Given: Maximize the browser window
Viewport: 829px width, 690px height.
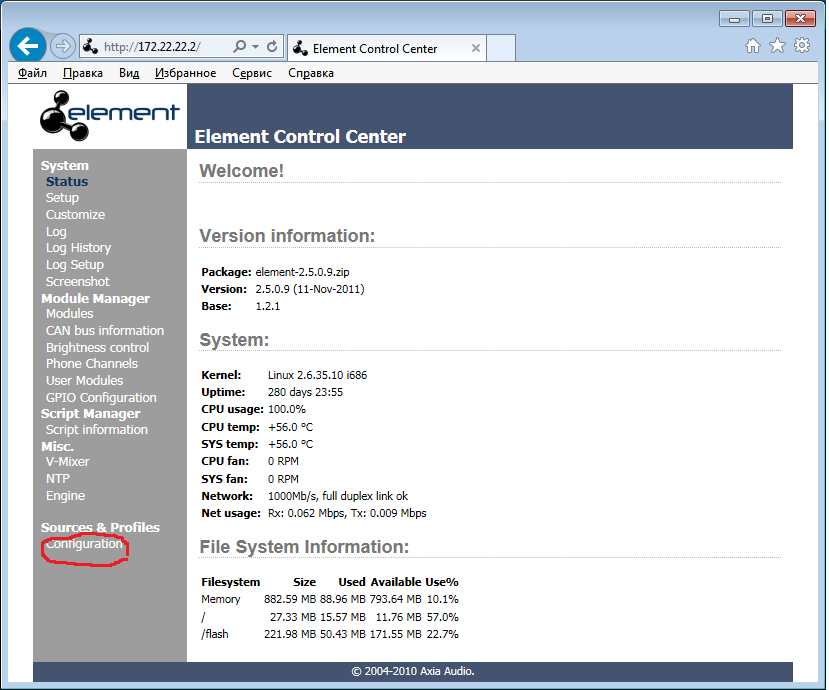Looking at the screenshot, I should click(x=767, y=19).
